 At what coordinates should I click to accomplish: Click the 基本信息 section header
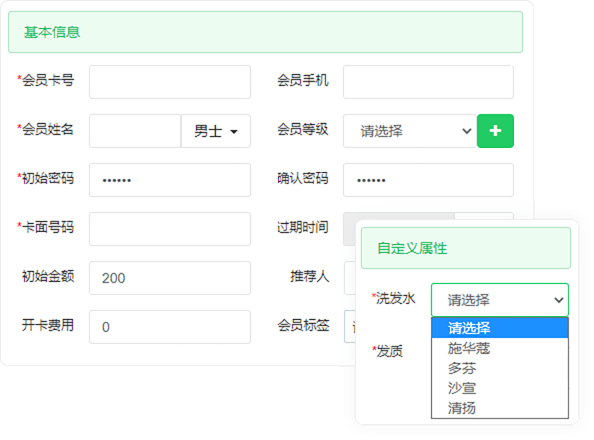point(265,32)
